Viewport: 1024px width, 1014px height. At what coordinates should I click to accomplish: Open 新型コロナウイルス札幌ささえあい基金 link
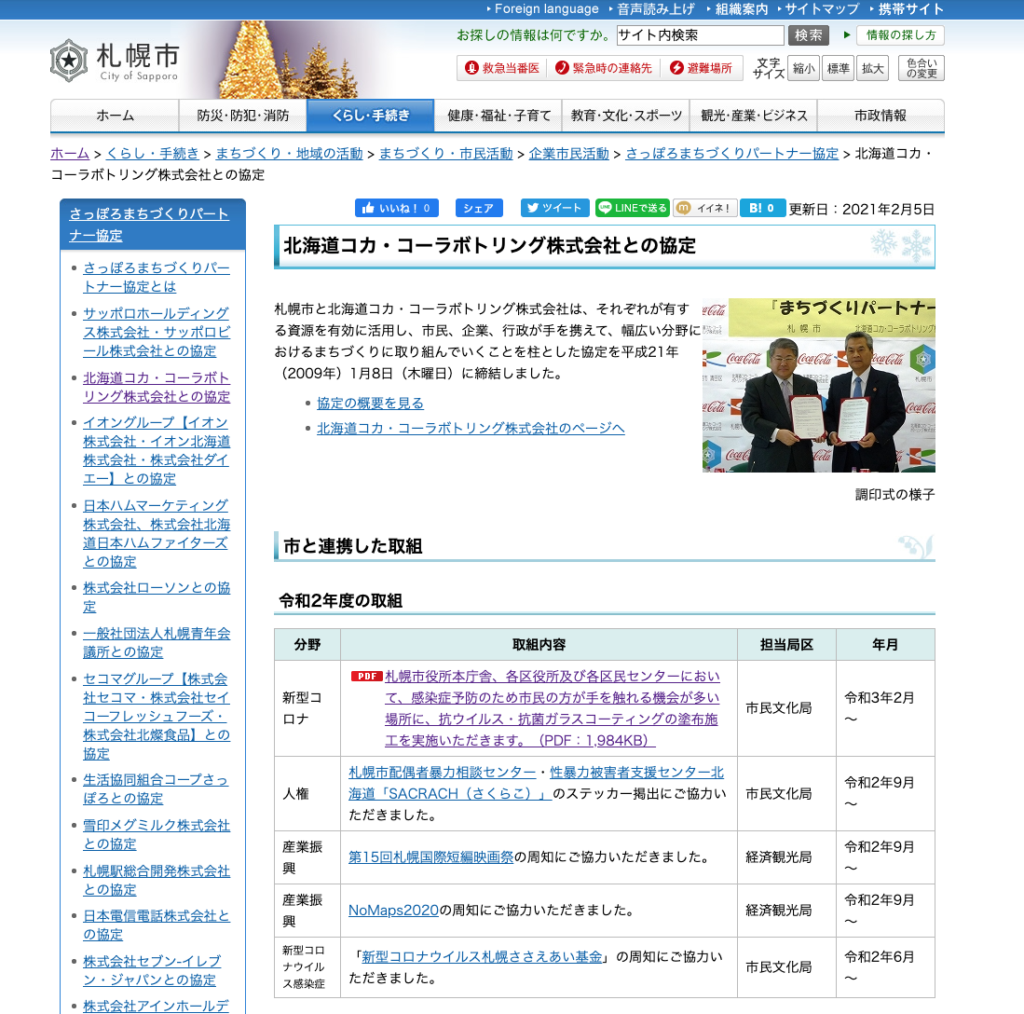pos(482,957)
